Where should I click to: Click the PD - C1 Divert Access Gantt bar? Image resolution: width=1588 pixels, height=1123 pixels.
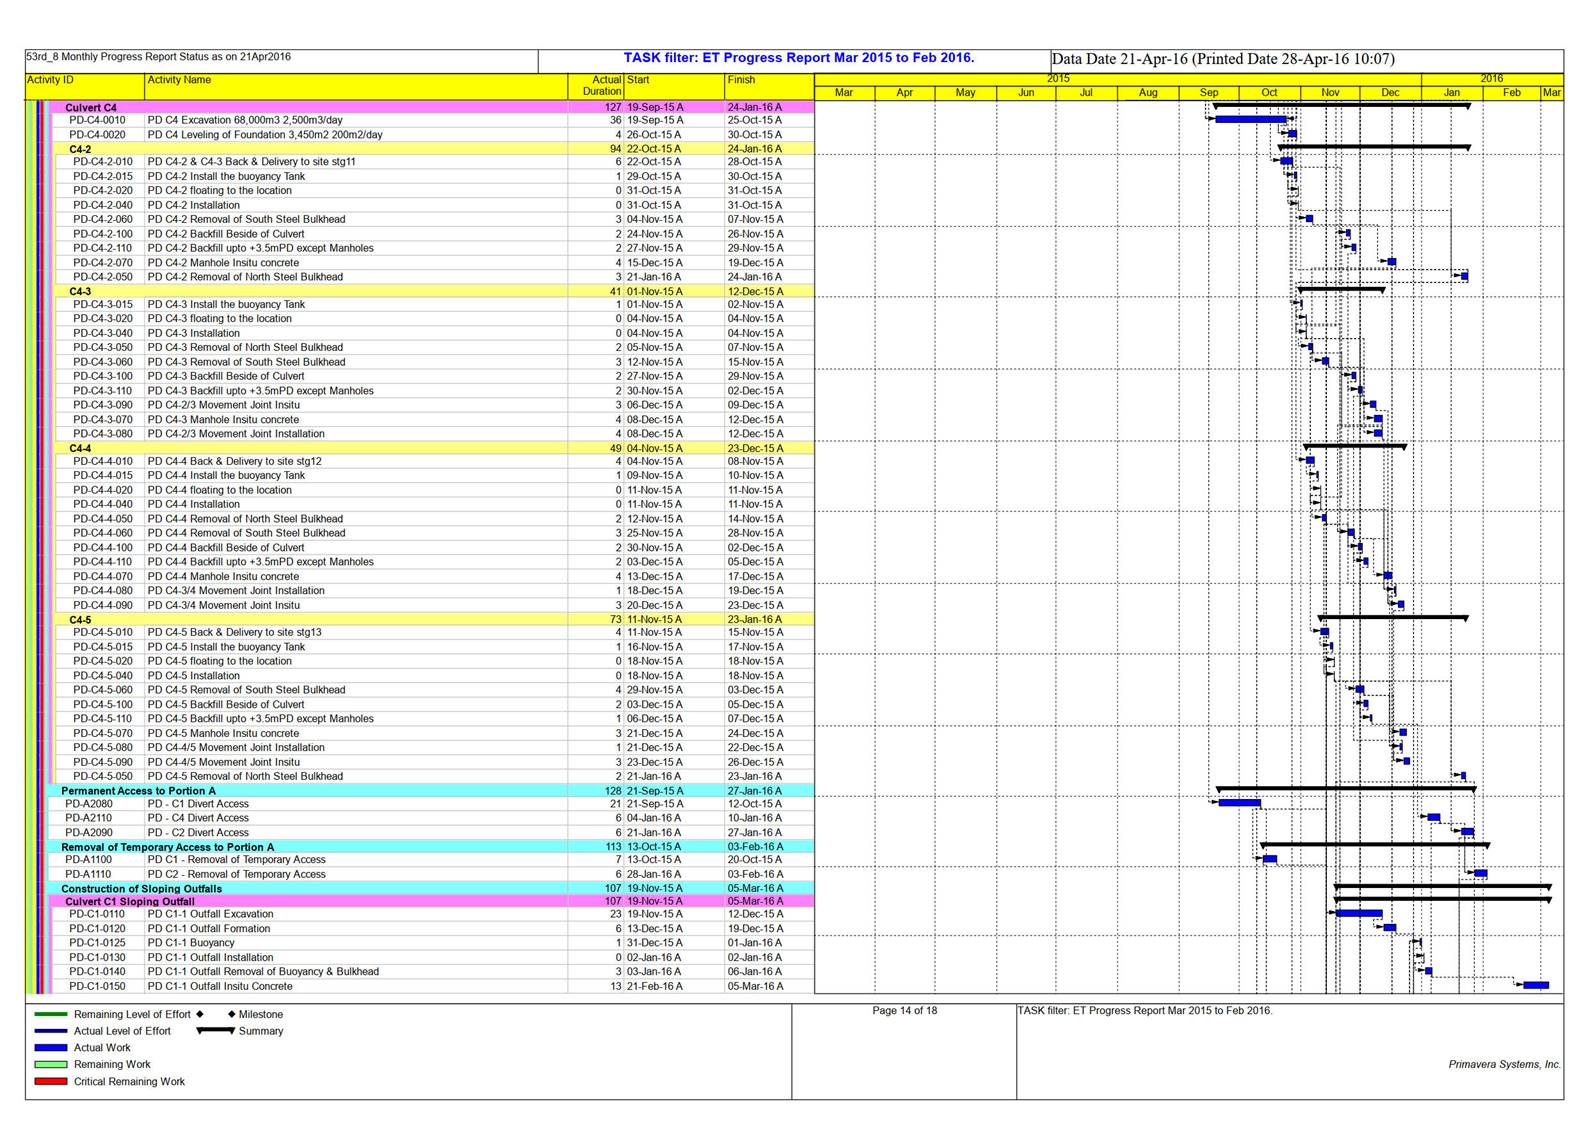tap(1239, 803)
